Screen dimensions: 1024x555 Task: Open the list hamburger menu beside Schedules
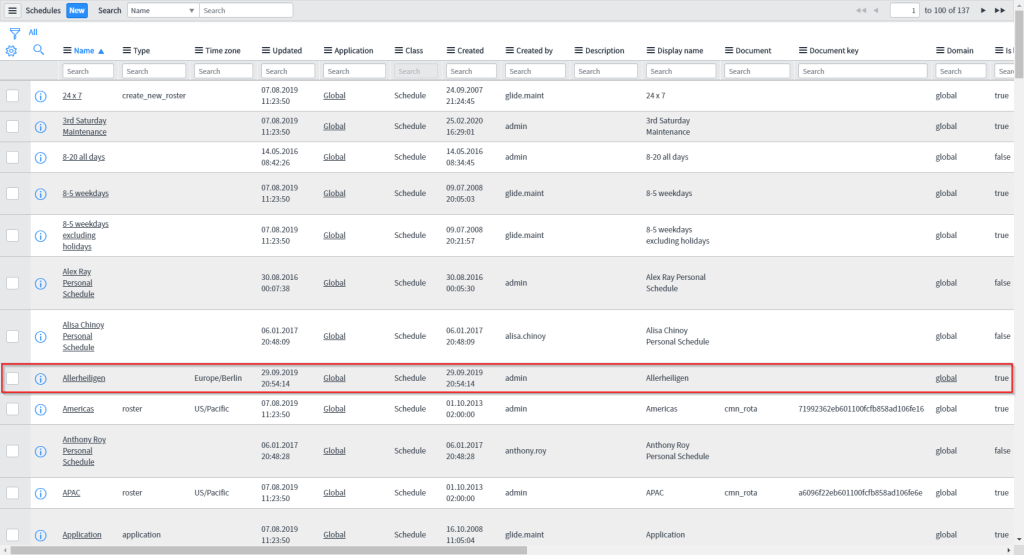13,10
